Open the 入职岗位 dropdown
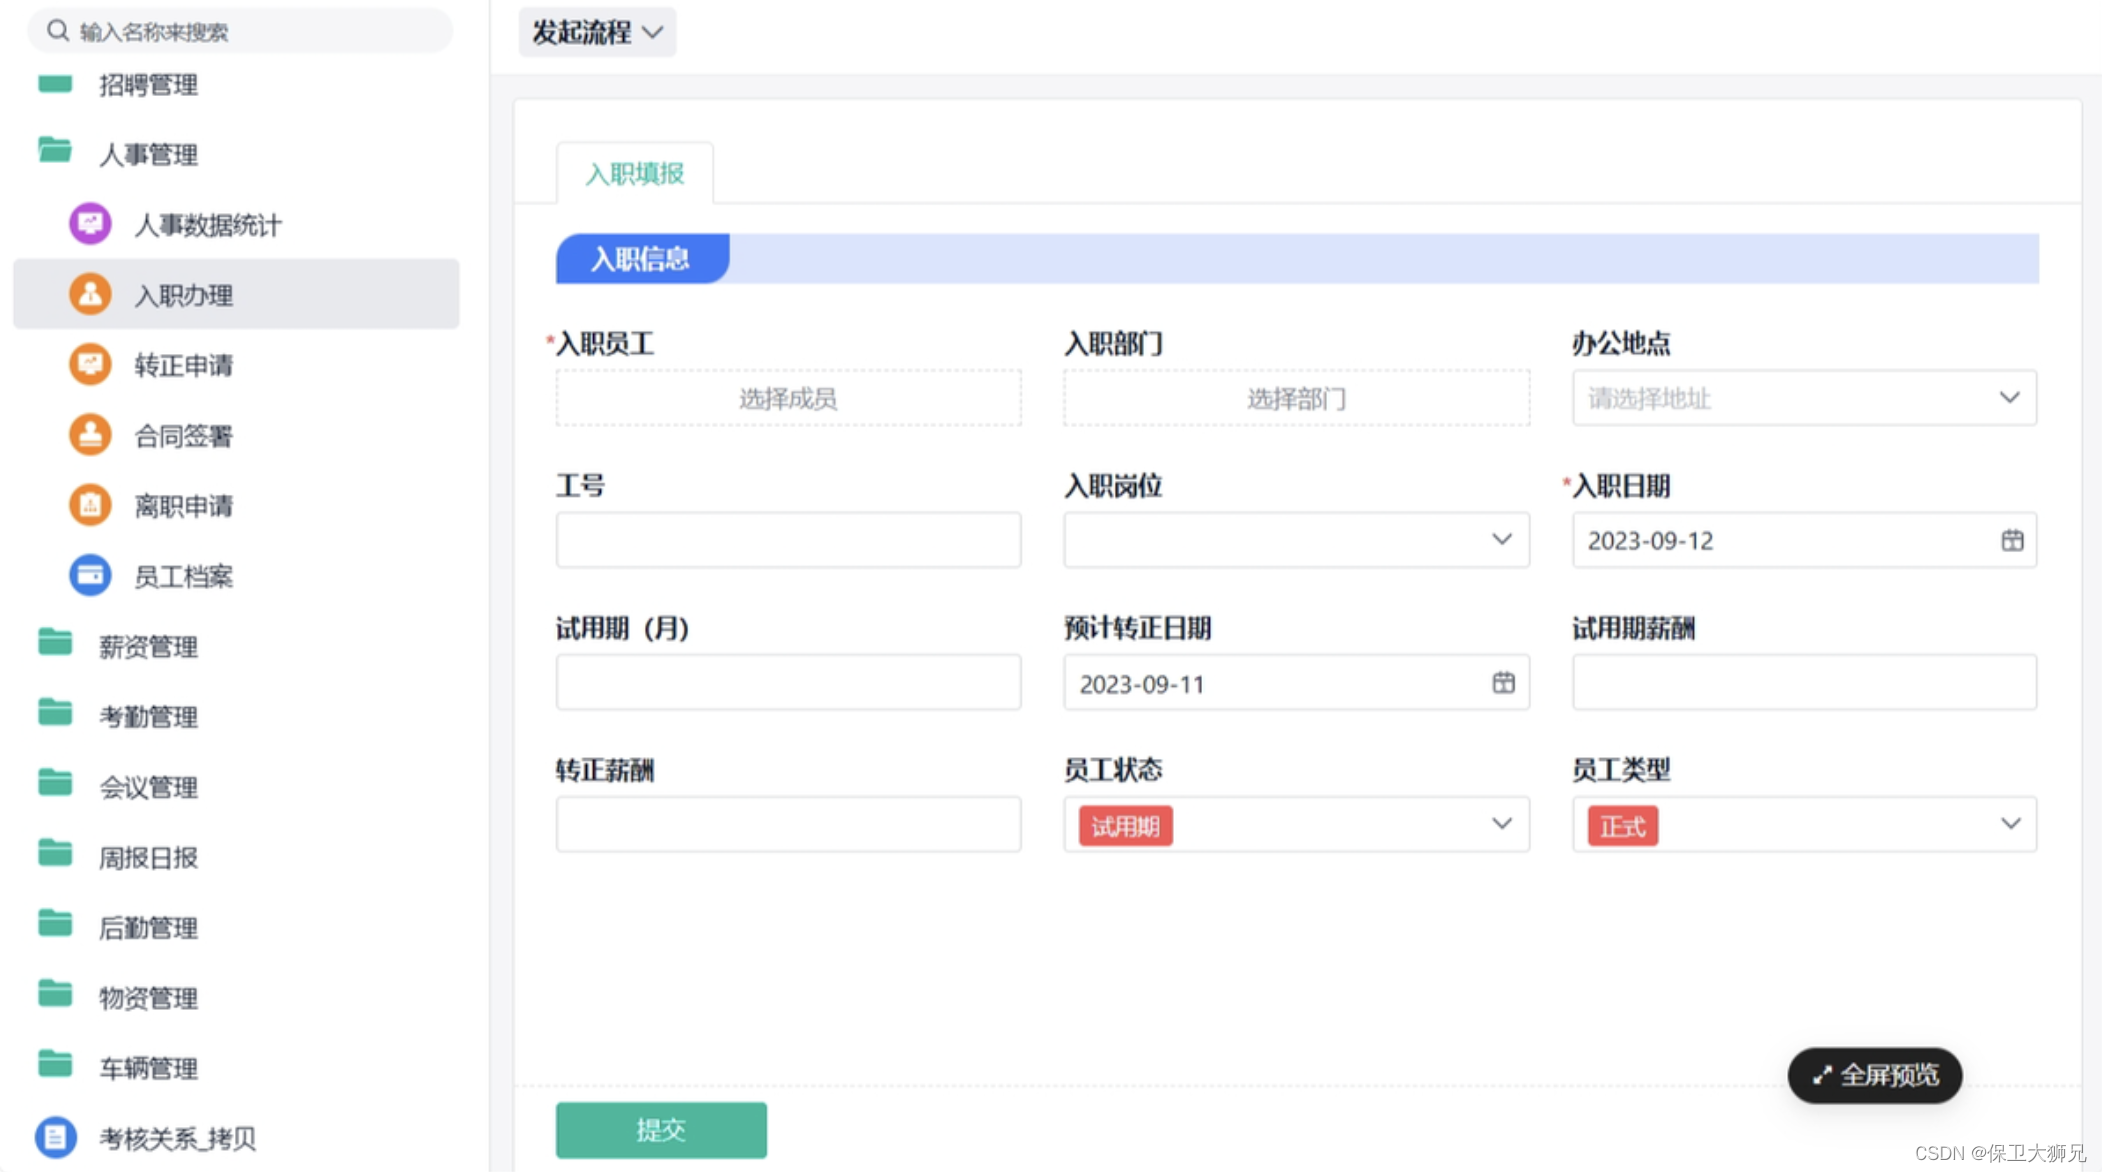Viewport: 2102px width, 1172px height. pyautogui.click(x=1501, y=540)
